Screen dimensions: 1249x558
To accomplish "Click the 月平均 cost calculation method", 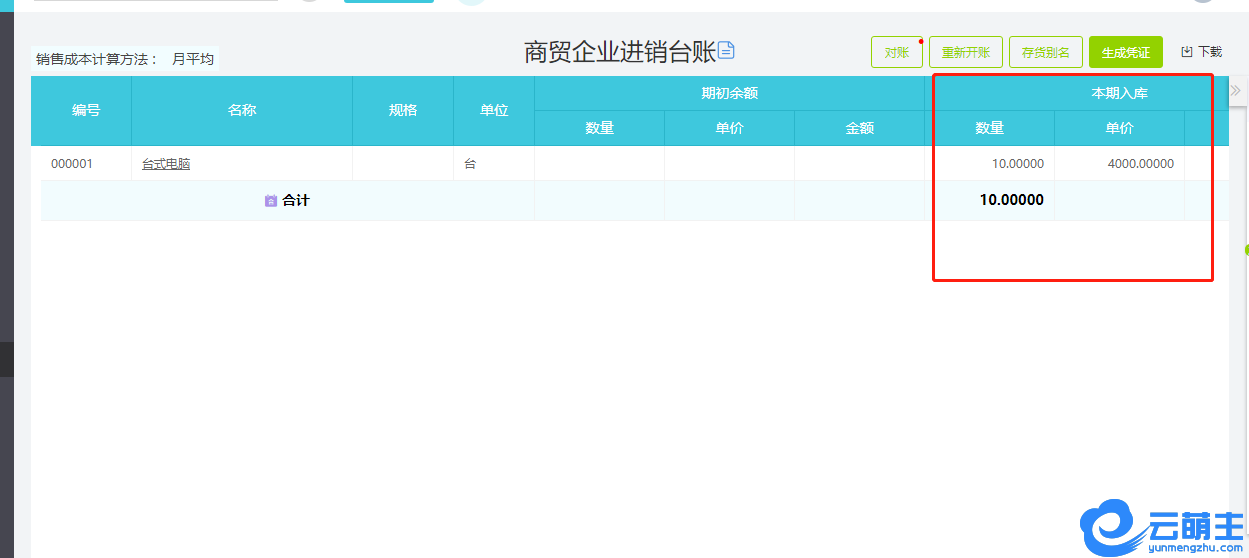I will [192, 59].
